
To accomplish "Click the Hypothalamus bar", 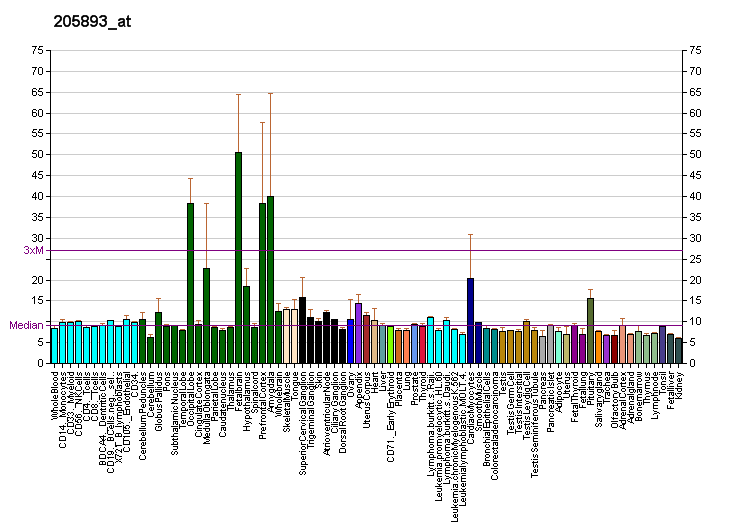I will pos(246,324).
